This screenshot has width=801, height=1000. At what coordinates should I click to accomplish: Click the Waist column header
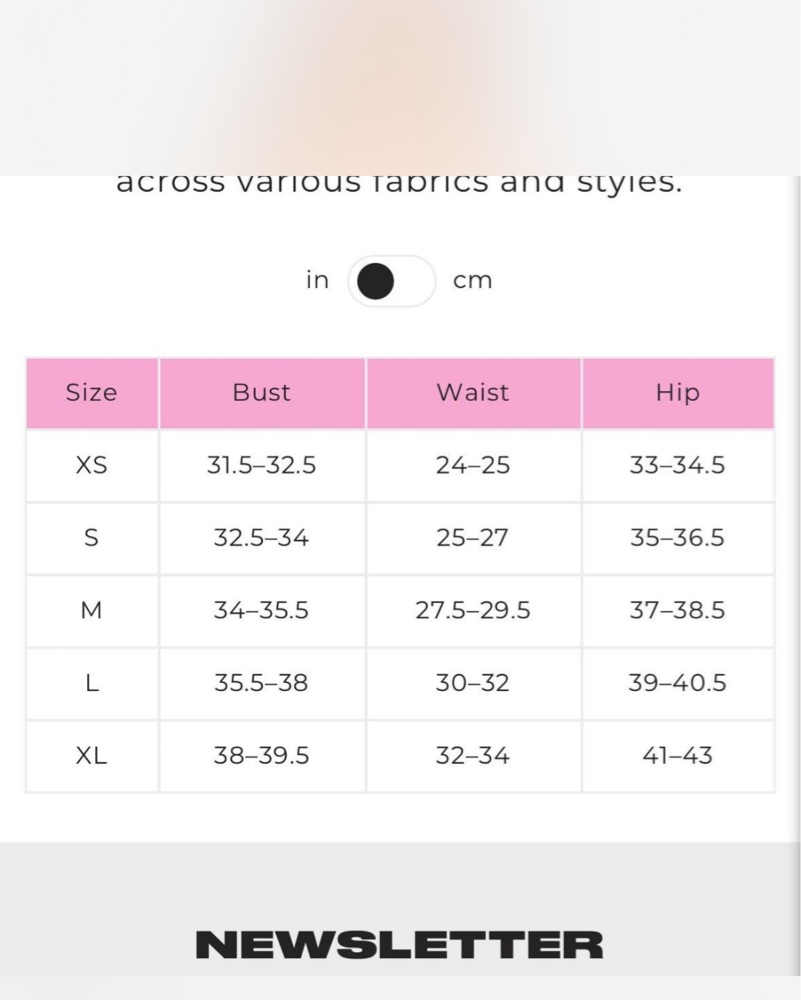coord(473,393)
